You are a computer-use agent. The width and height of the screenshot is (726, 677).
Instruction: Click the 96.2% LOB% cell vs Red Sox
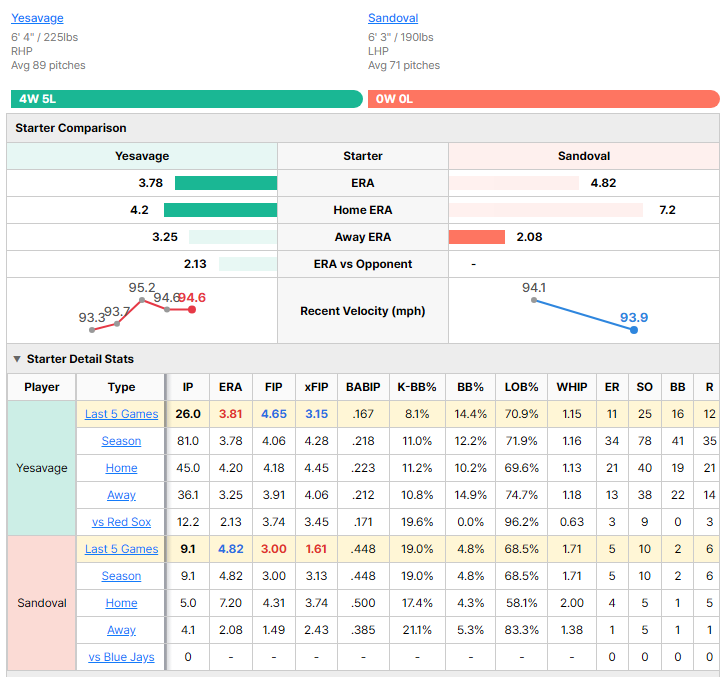[521, 522]
